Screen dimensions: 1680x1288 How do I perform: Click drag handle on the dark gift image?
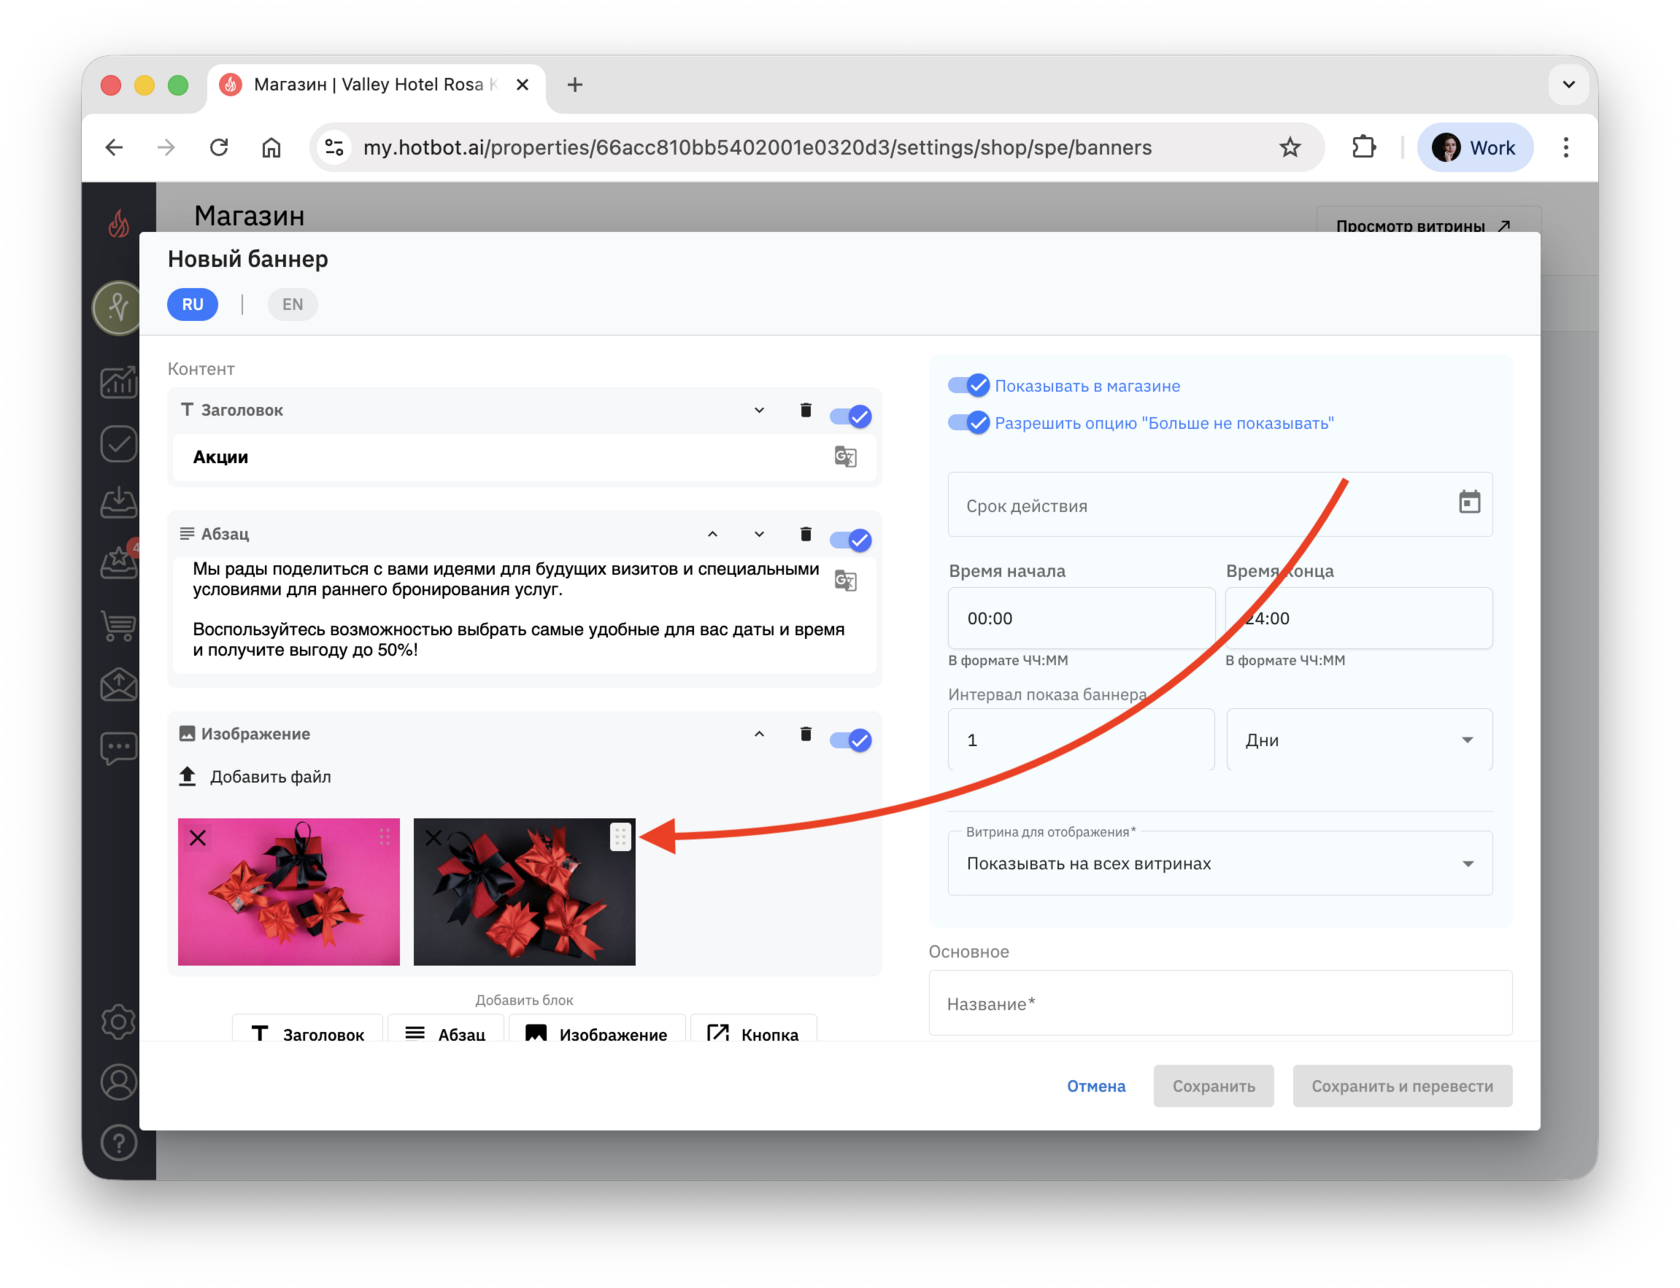coord(620,837)
